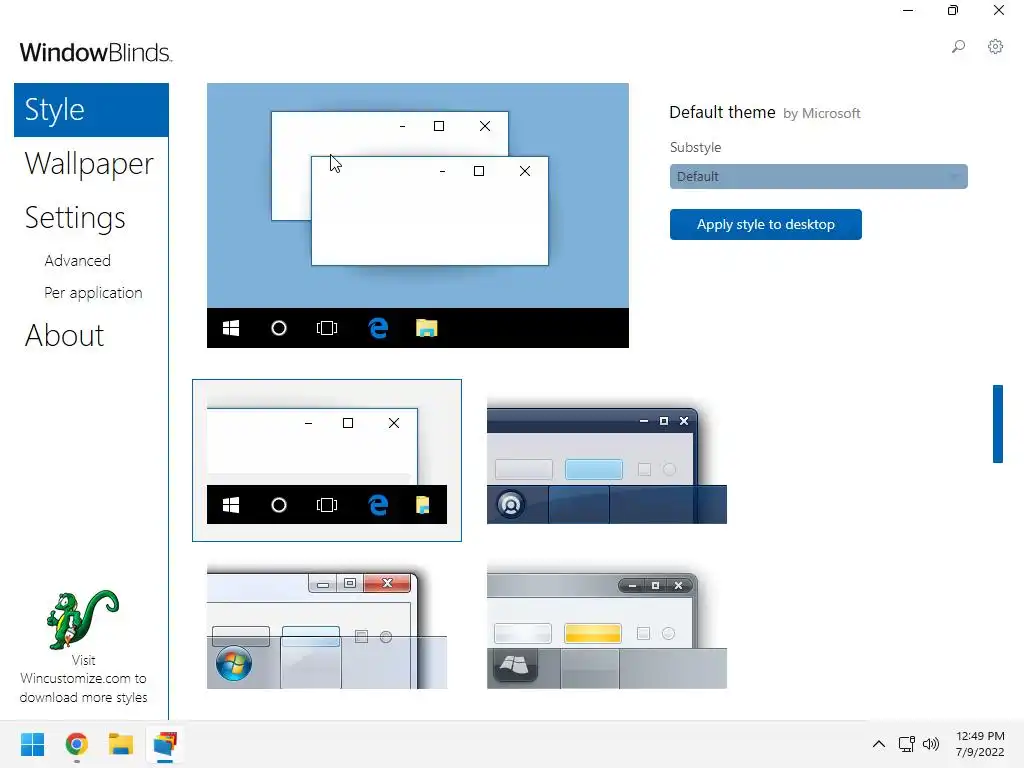The width and height of the screenshot is (1024, 768).
Task: Click 'by Microsoft' author text
Action: (822, 114)
